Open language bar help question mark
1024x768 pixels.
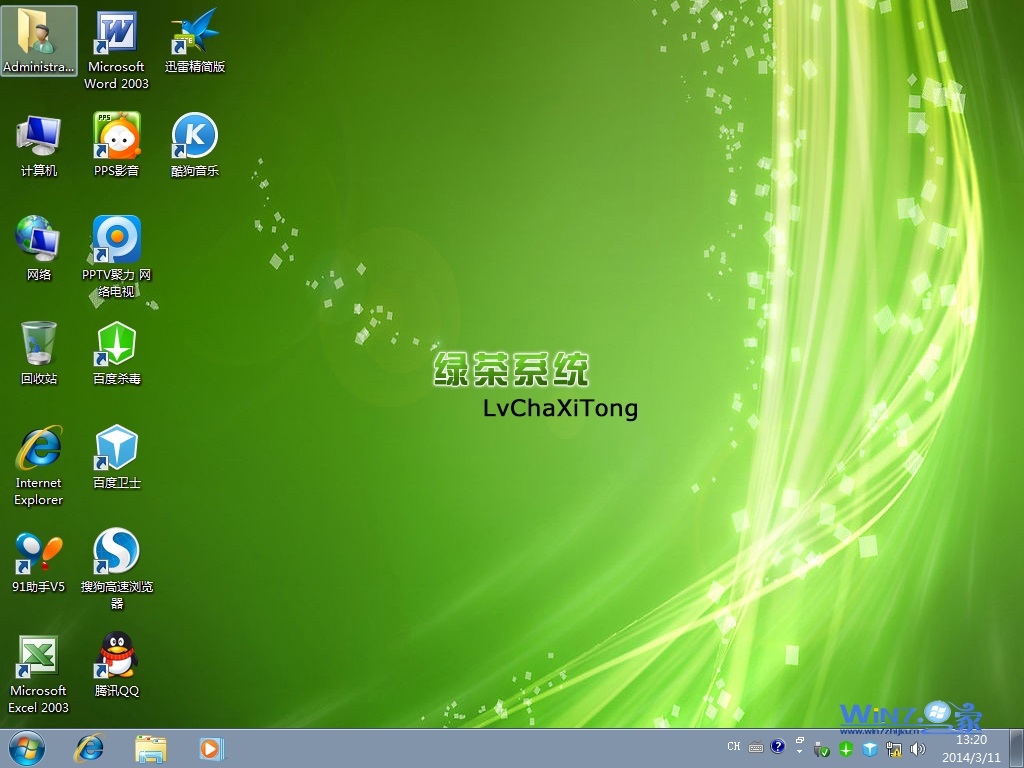(777, 746)
